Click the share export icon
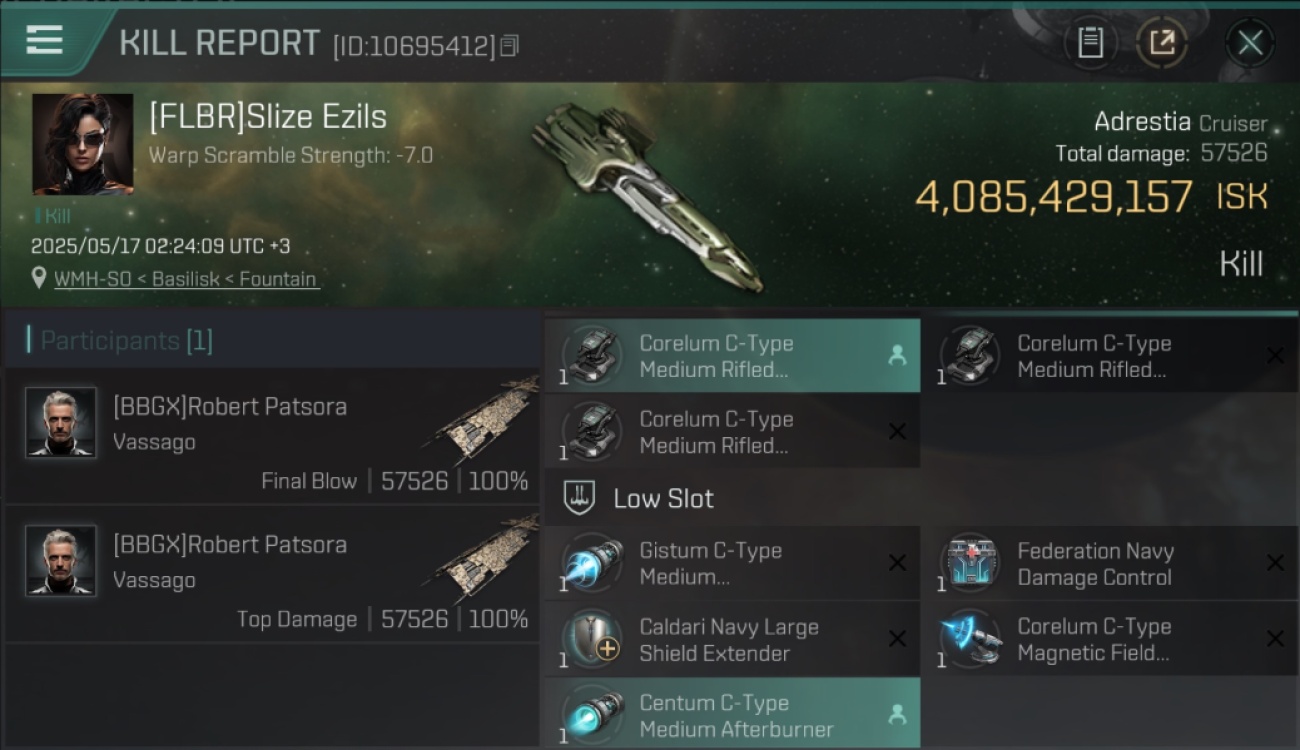 [1162, 43]
